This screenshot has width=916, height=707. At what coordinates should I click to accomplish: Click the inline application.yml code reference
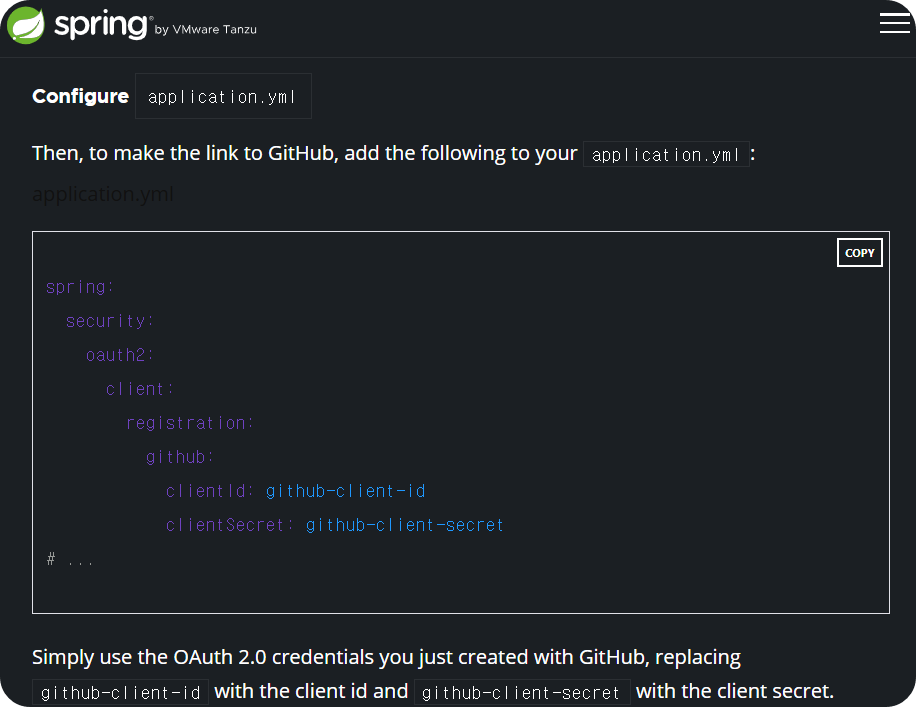coord(666,154)
